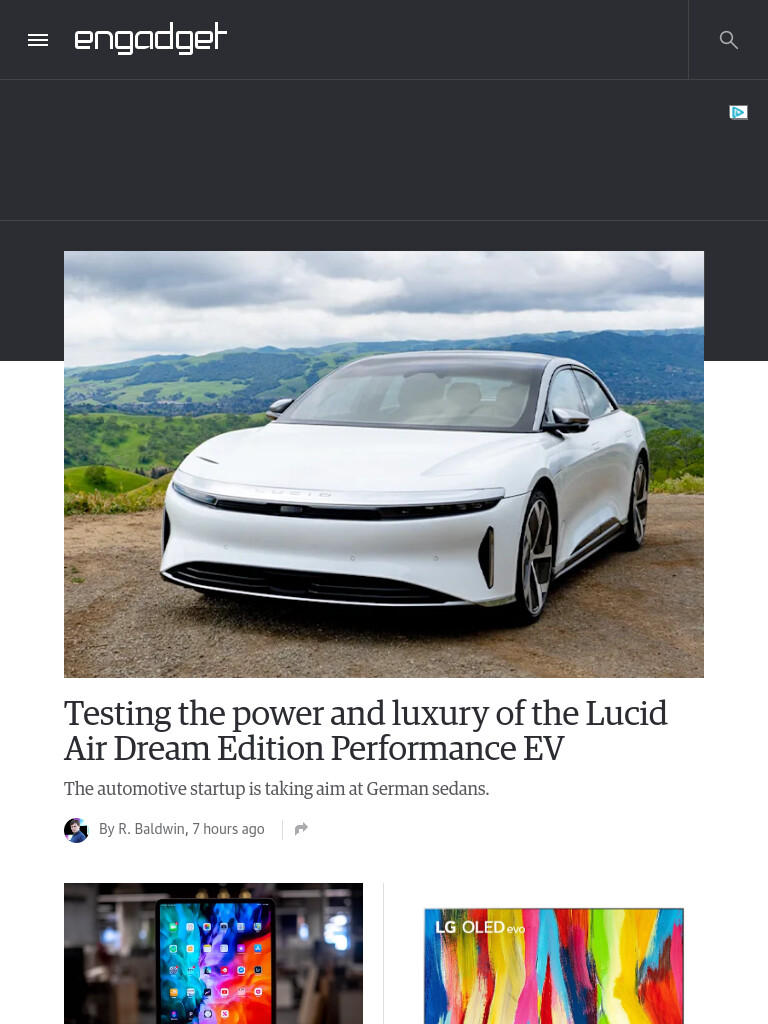
Task: Click the automotive startup subtitle text
Action: click(x=276, y=789)
